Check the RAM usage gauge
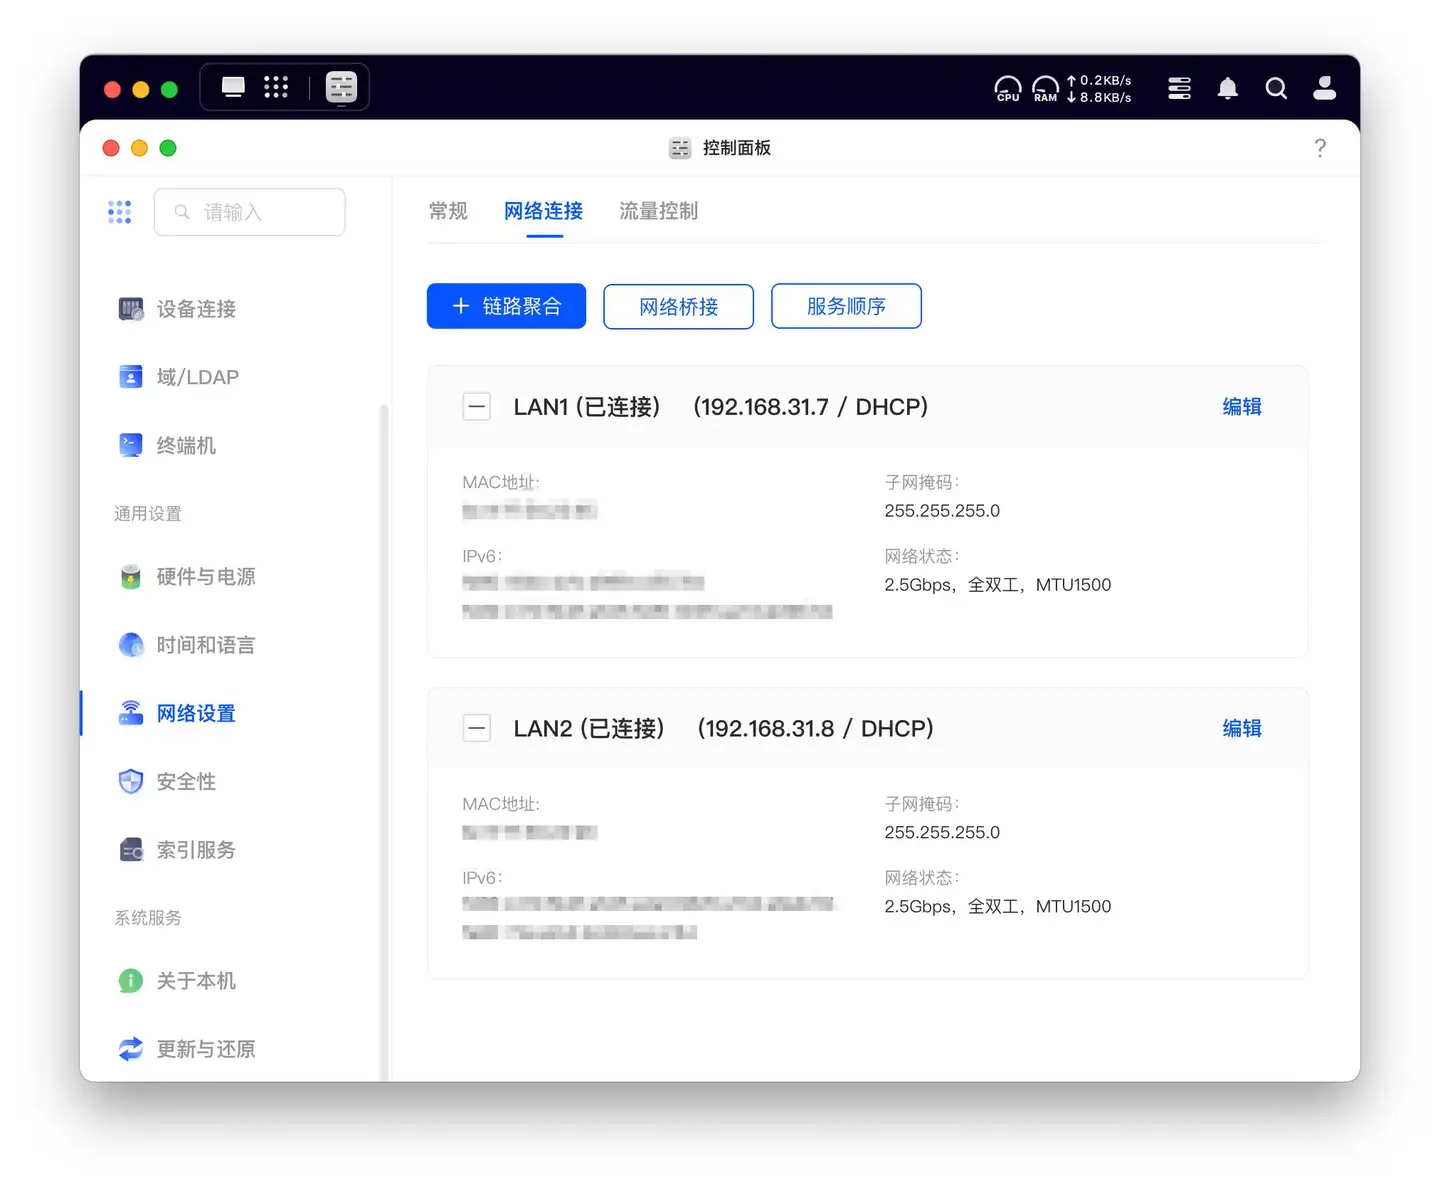 pyautogui.click(x=1045, y=89)
